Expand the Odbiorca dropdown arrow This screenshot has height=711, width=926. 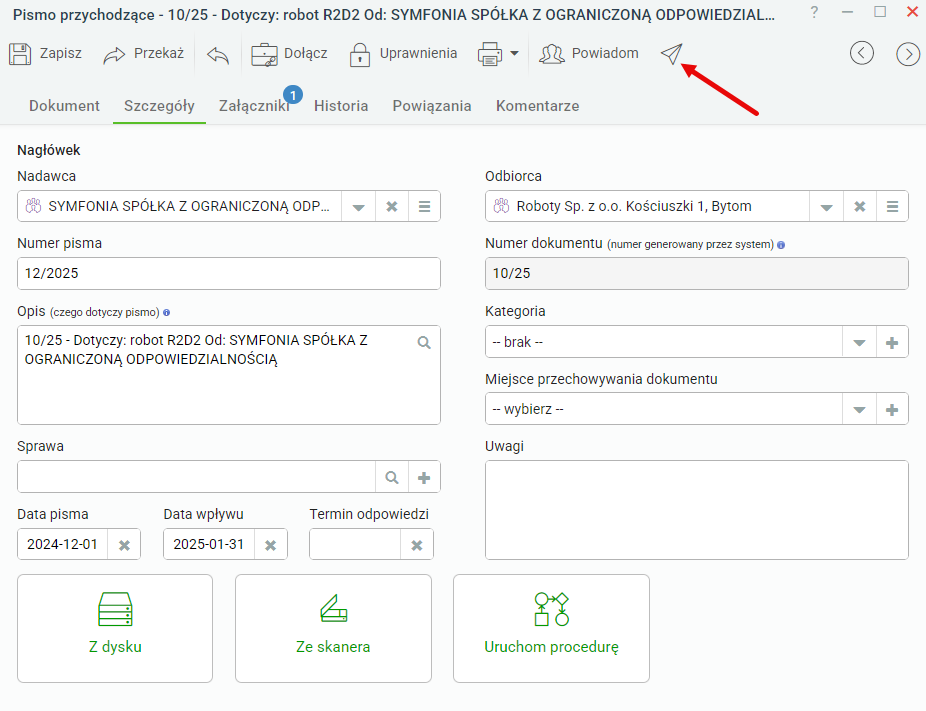click(827, 207)
